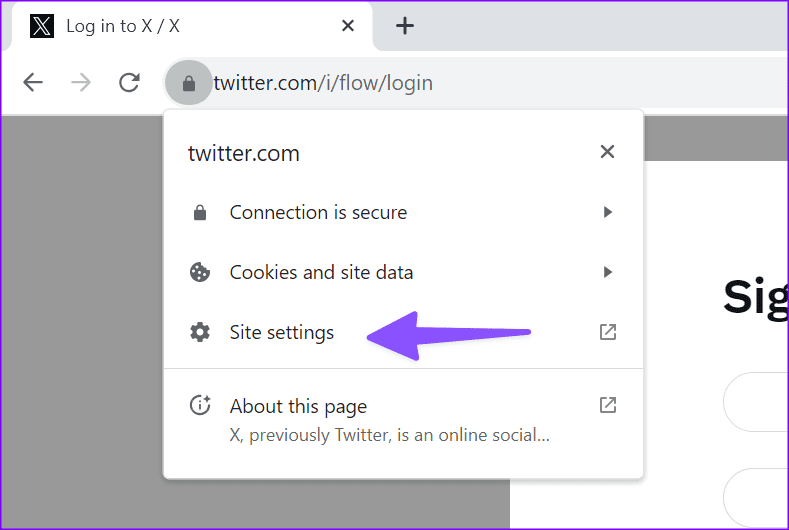Image resolution: width=789 pixels, height=530 pixels.
Task: Close the twitter.com site info popup
Action: 607,152
